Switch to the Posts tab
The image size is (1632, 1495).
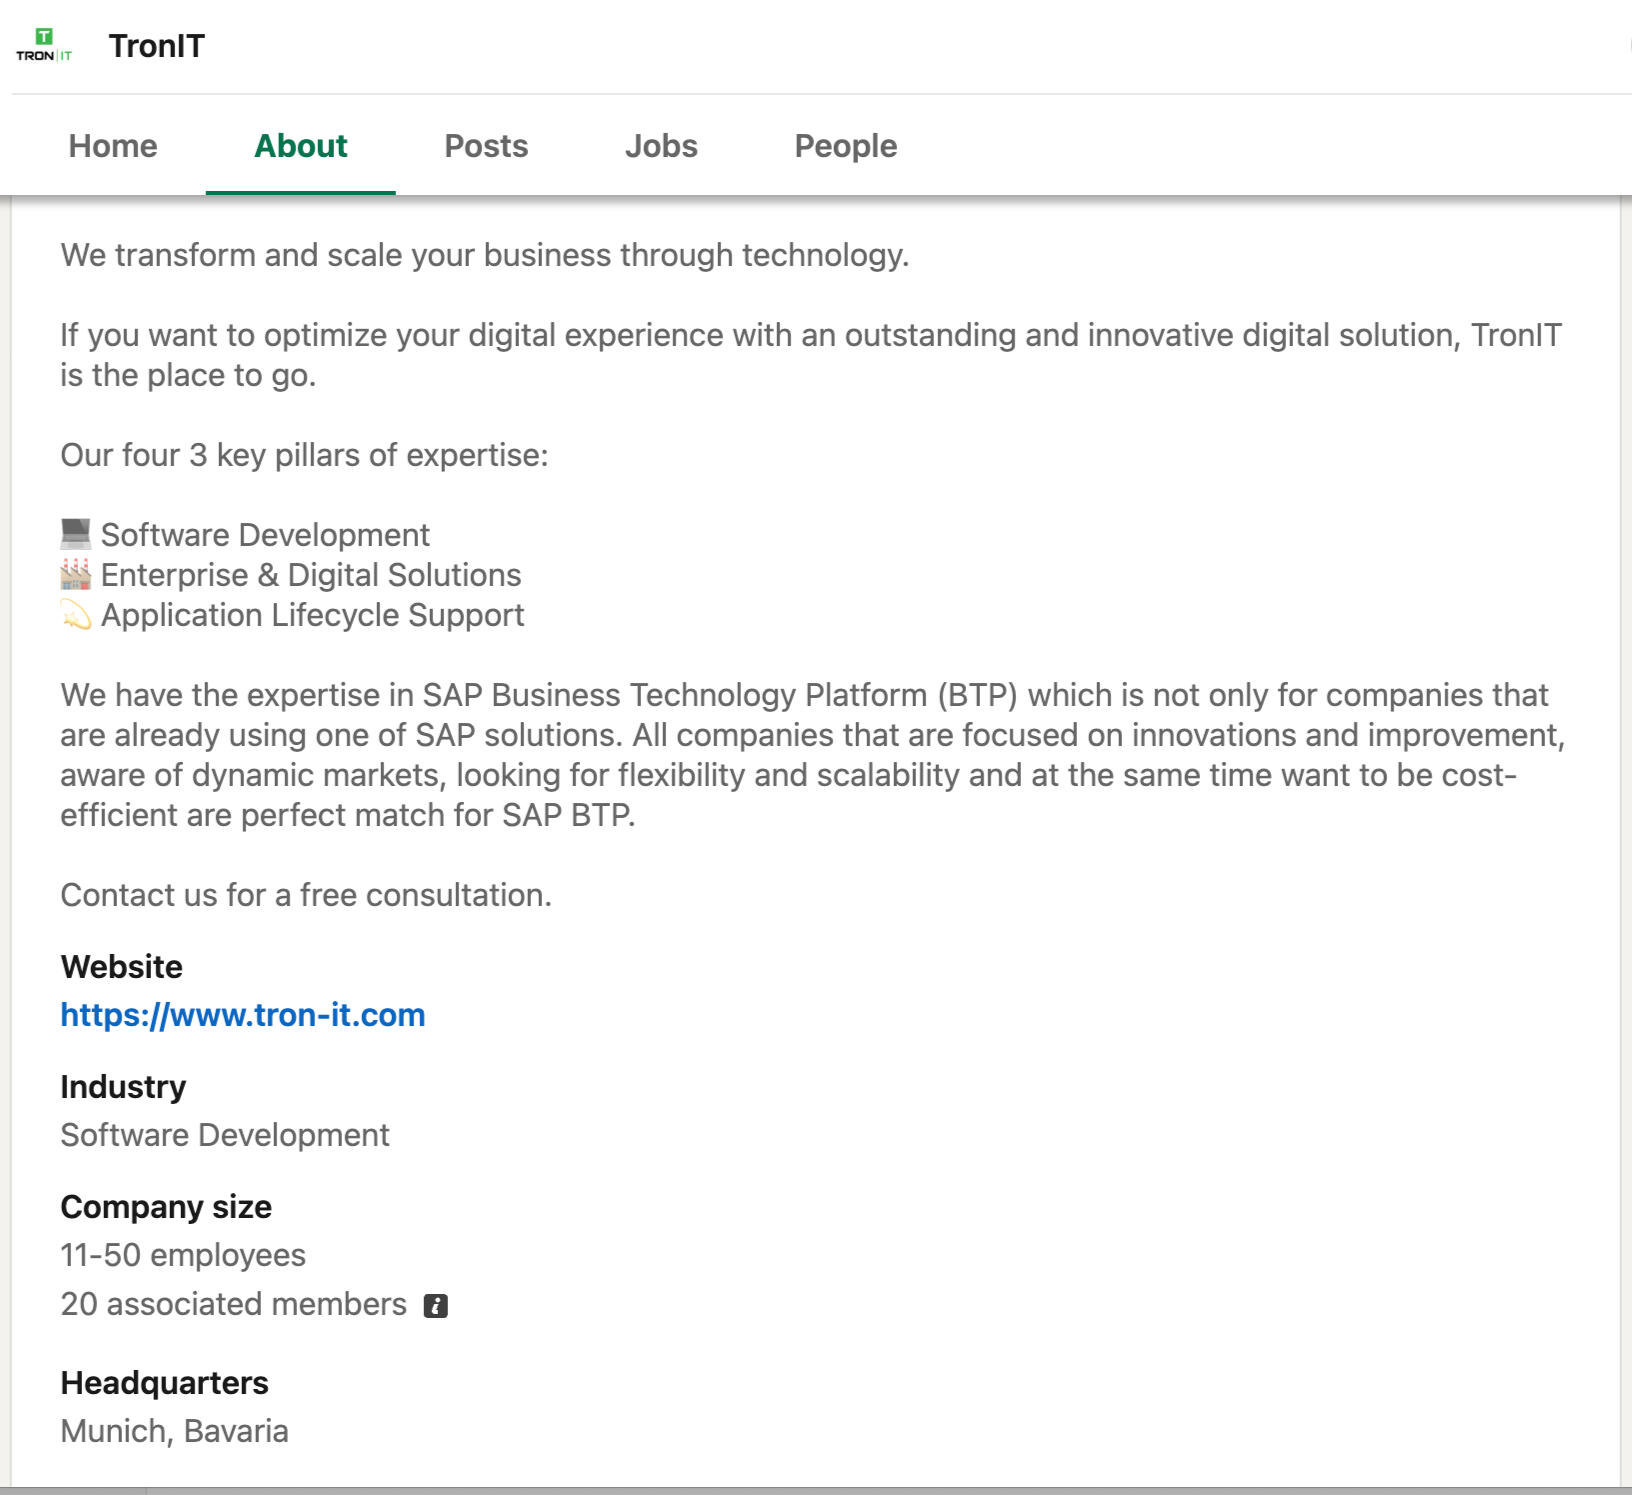pyautogui.click(x=486, y=146)
